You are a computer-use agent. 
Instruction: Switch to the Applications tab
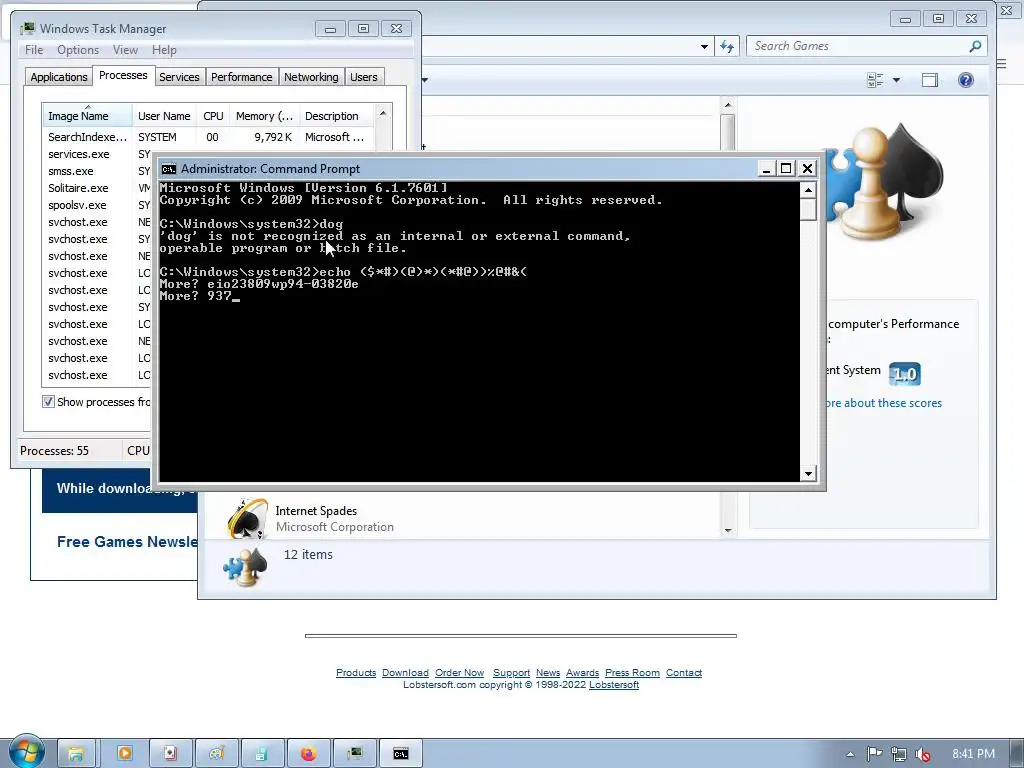click(x=59, y=77)
